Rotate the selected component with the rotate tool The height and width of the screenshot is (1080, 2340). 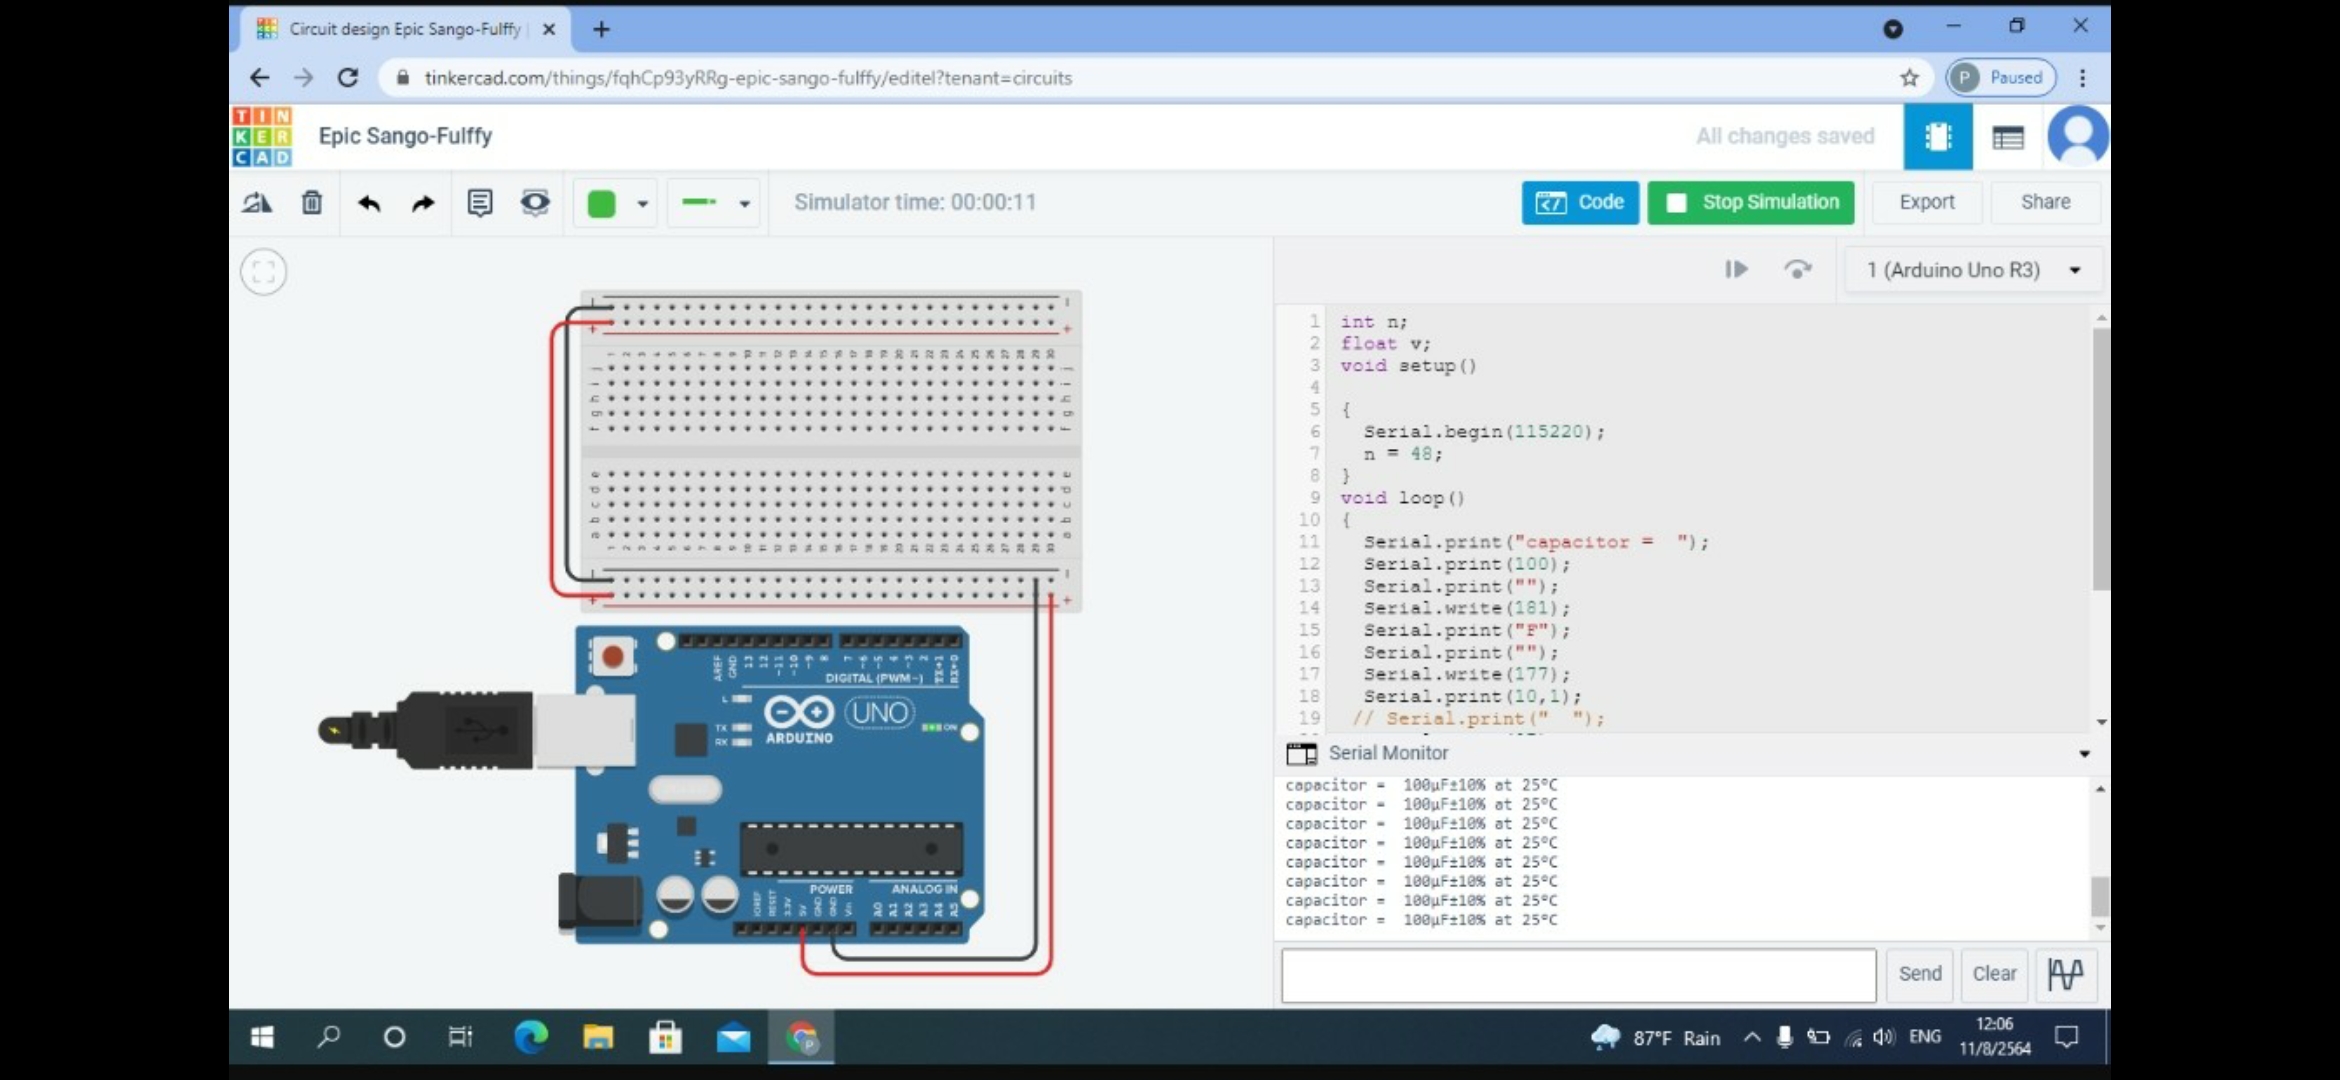click(x=257, y=203)
